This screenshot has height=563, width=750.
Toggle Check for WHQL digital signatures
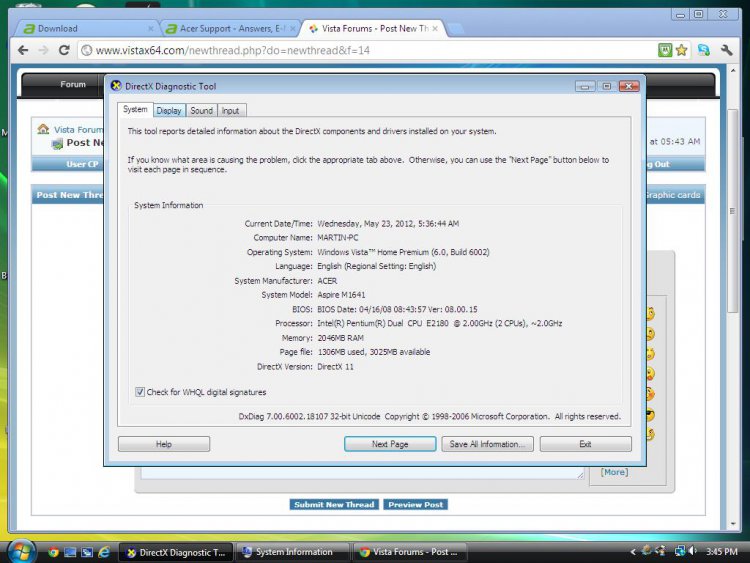140,392
